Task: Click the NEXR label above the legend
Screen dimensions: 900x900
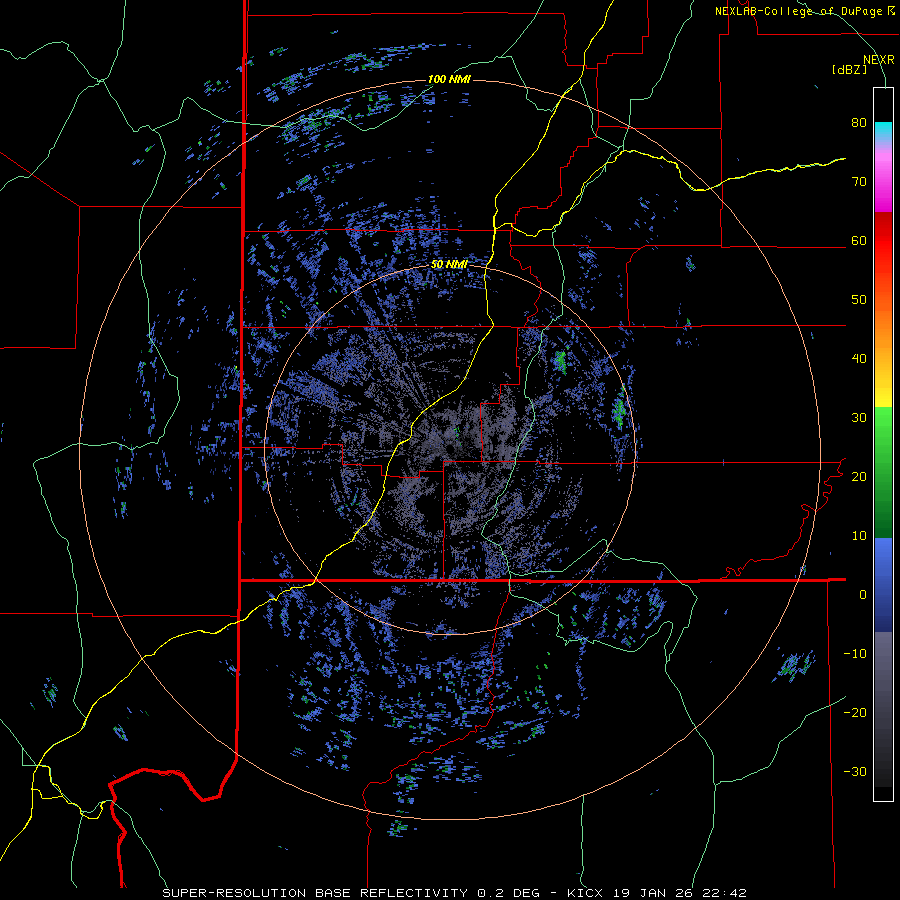Action: (x=879, y=60)
